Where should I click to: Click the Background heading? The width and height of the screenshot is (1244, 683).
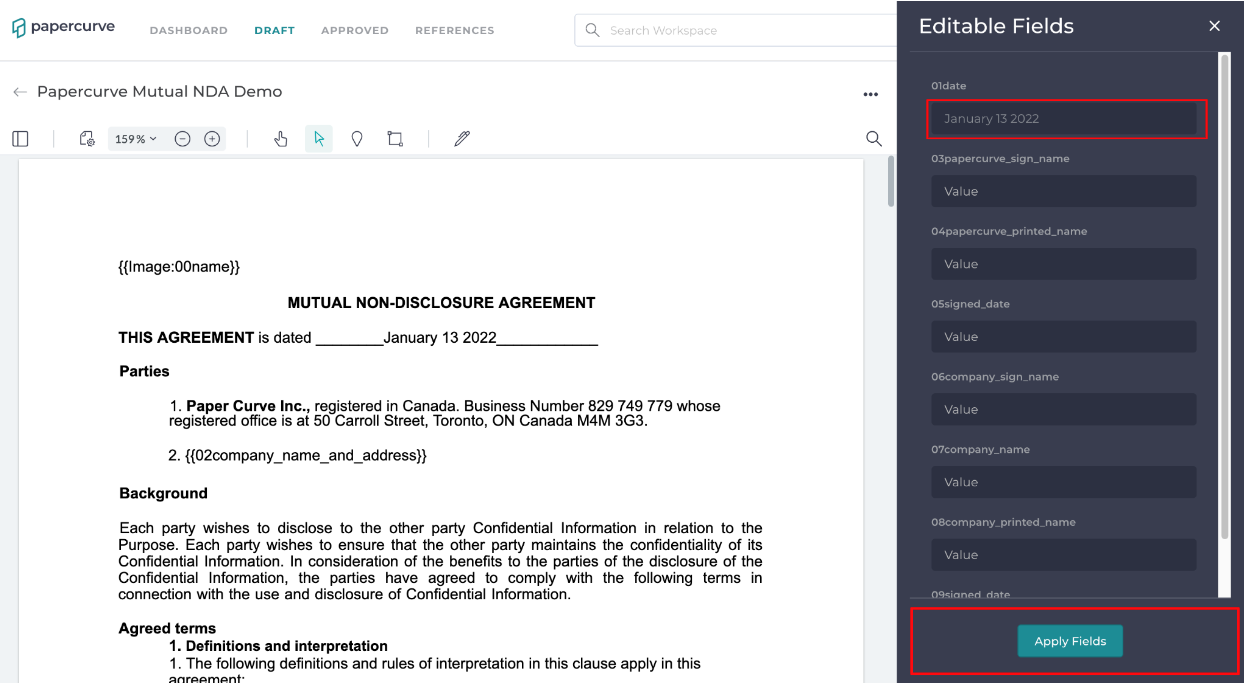click(163, 494)
